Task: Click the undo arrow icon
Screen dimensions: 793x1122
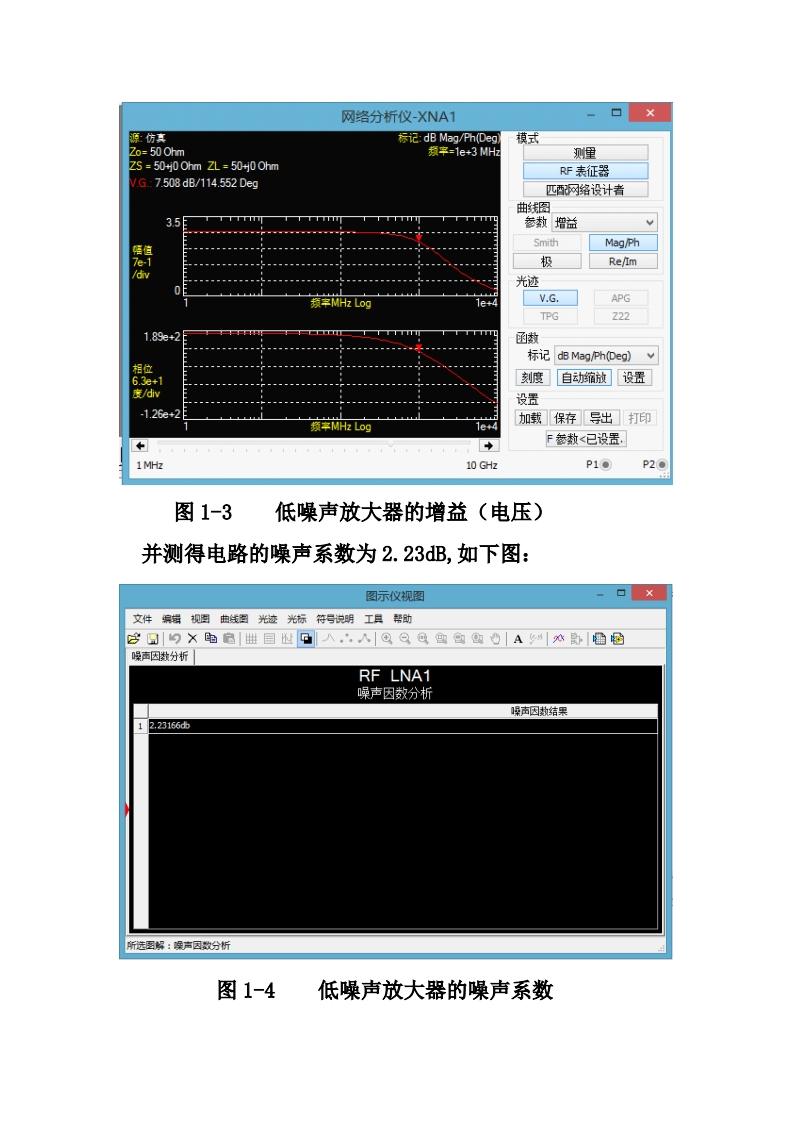Action: [175, 639]
